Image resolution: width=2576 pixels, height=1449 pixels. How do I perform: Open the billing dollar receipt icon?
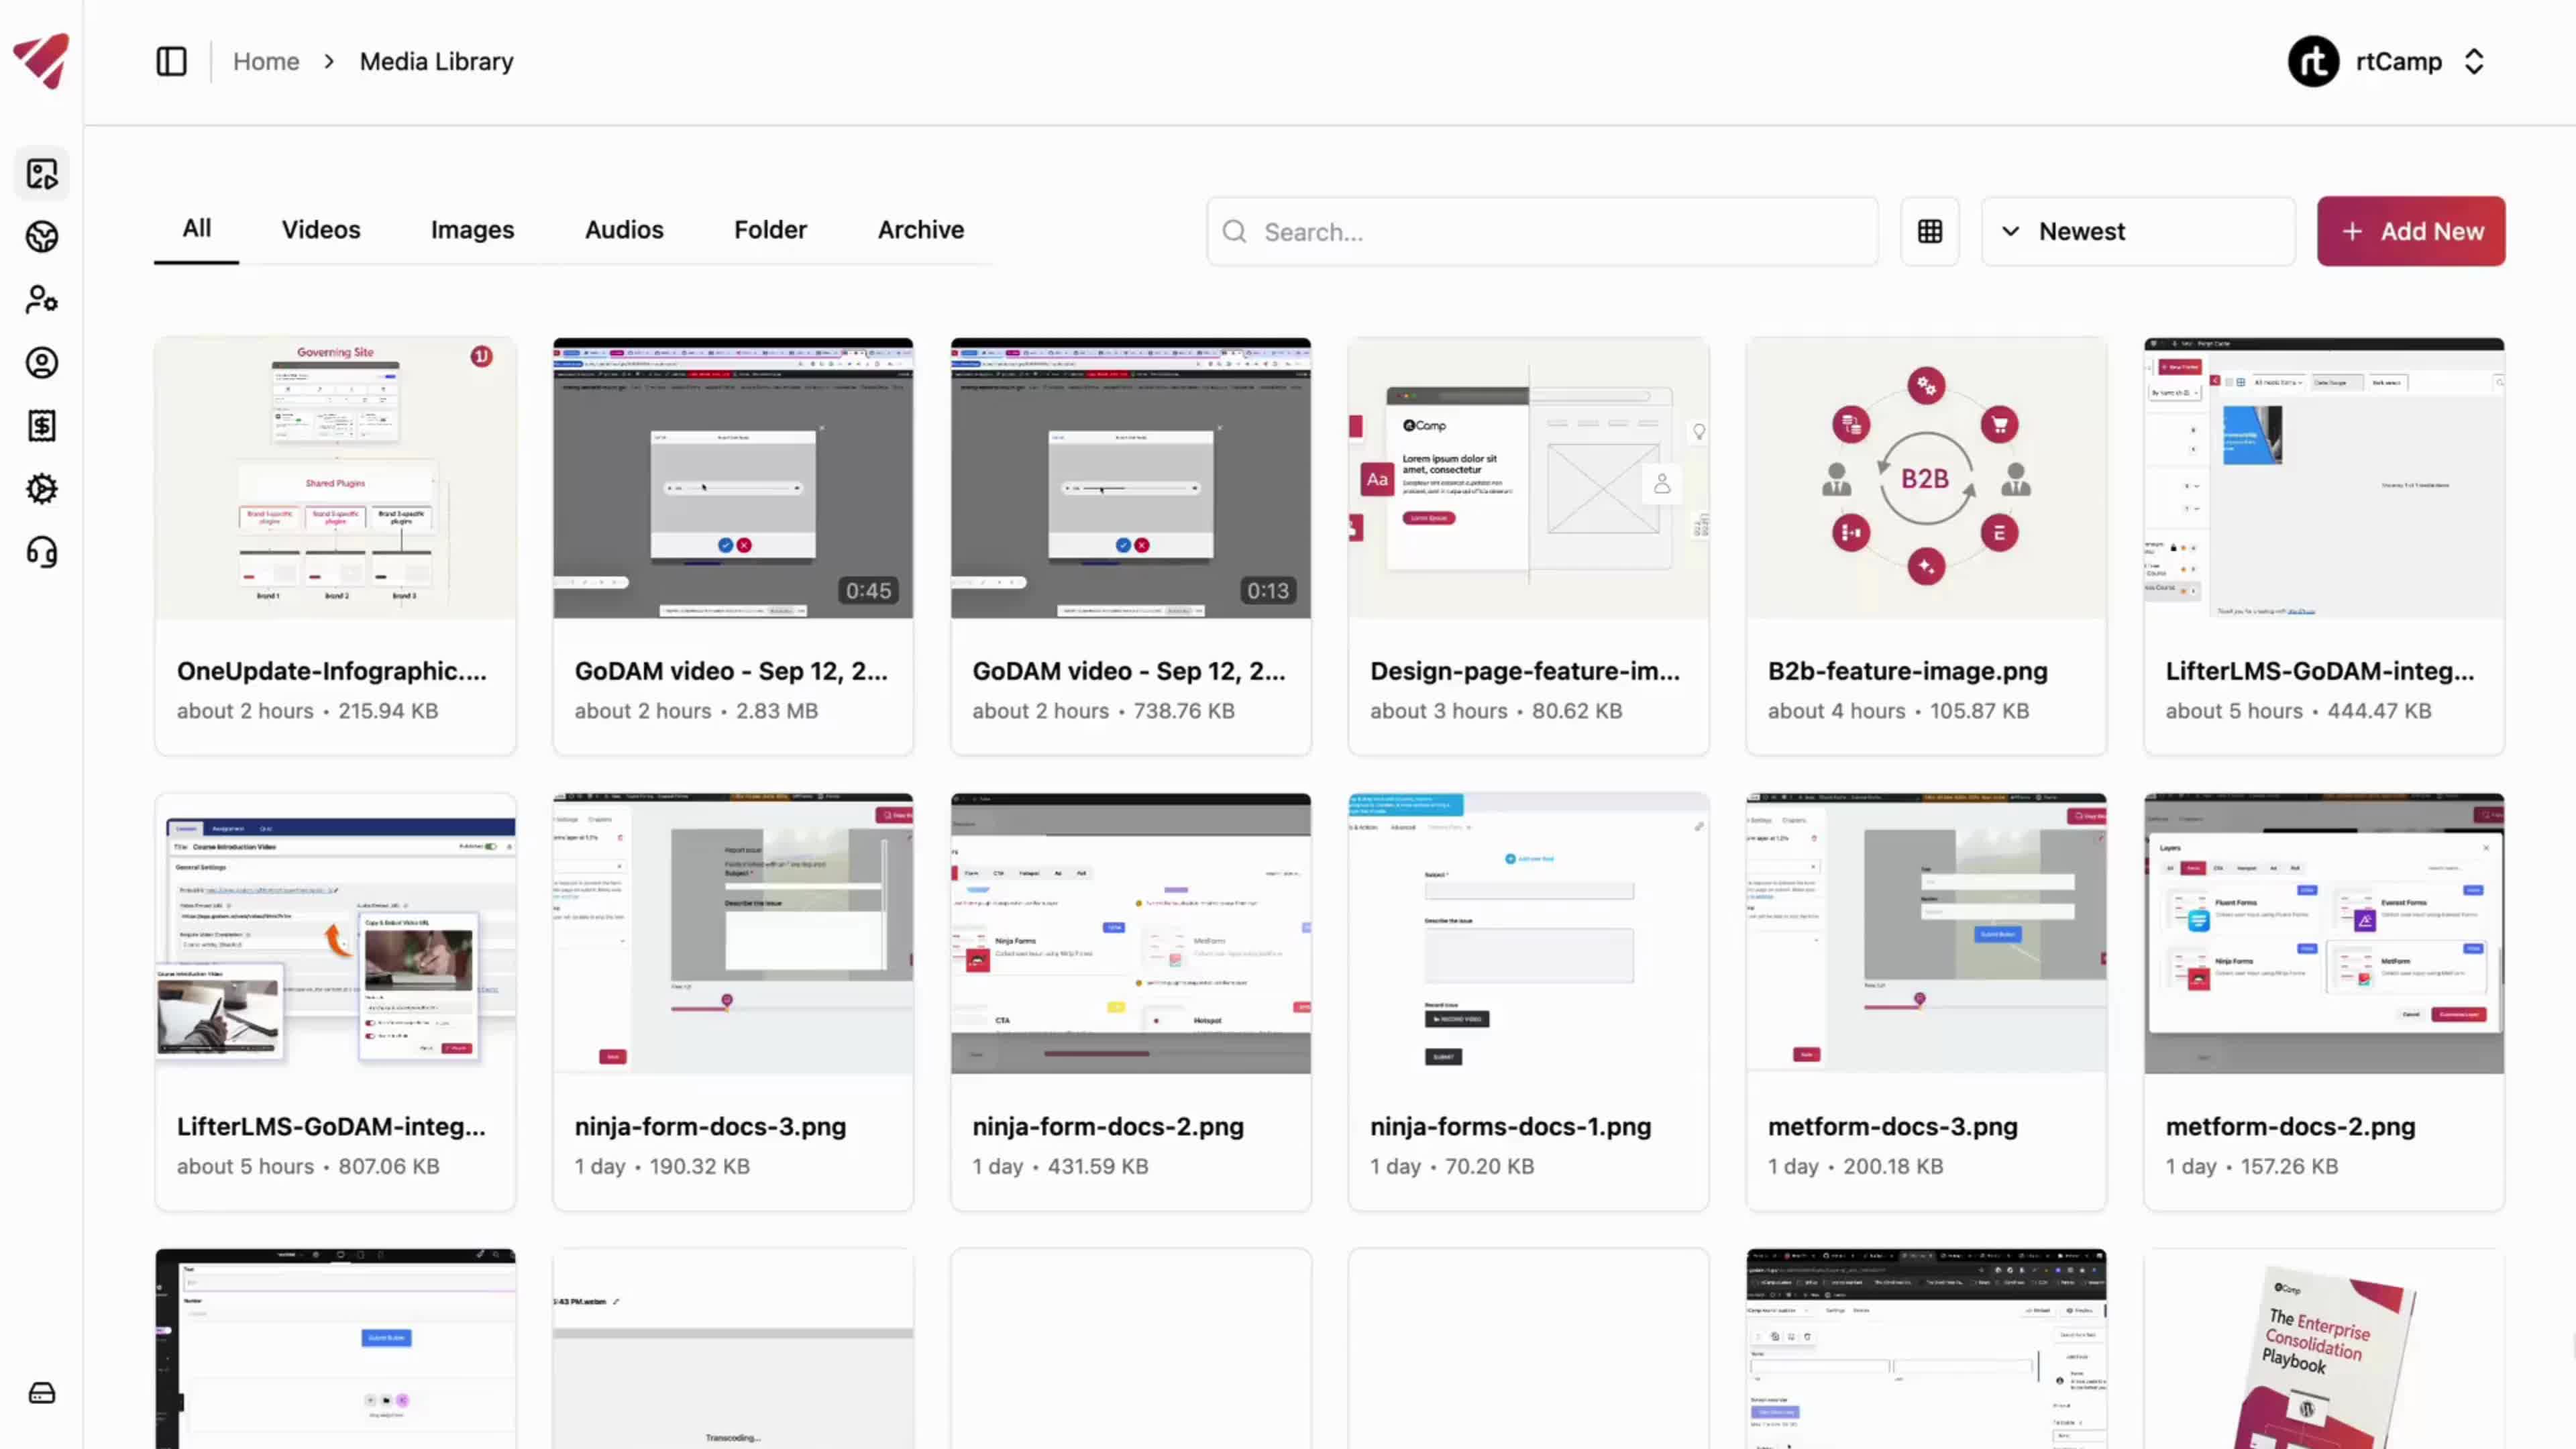42,426
